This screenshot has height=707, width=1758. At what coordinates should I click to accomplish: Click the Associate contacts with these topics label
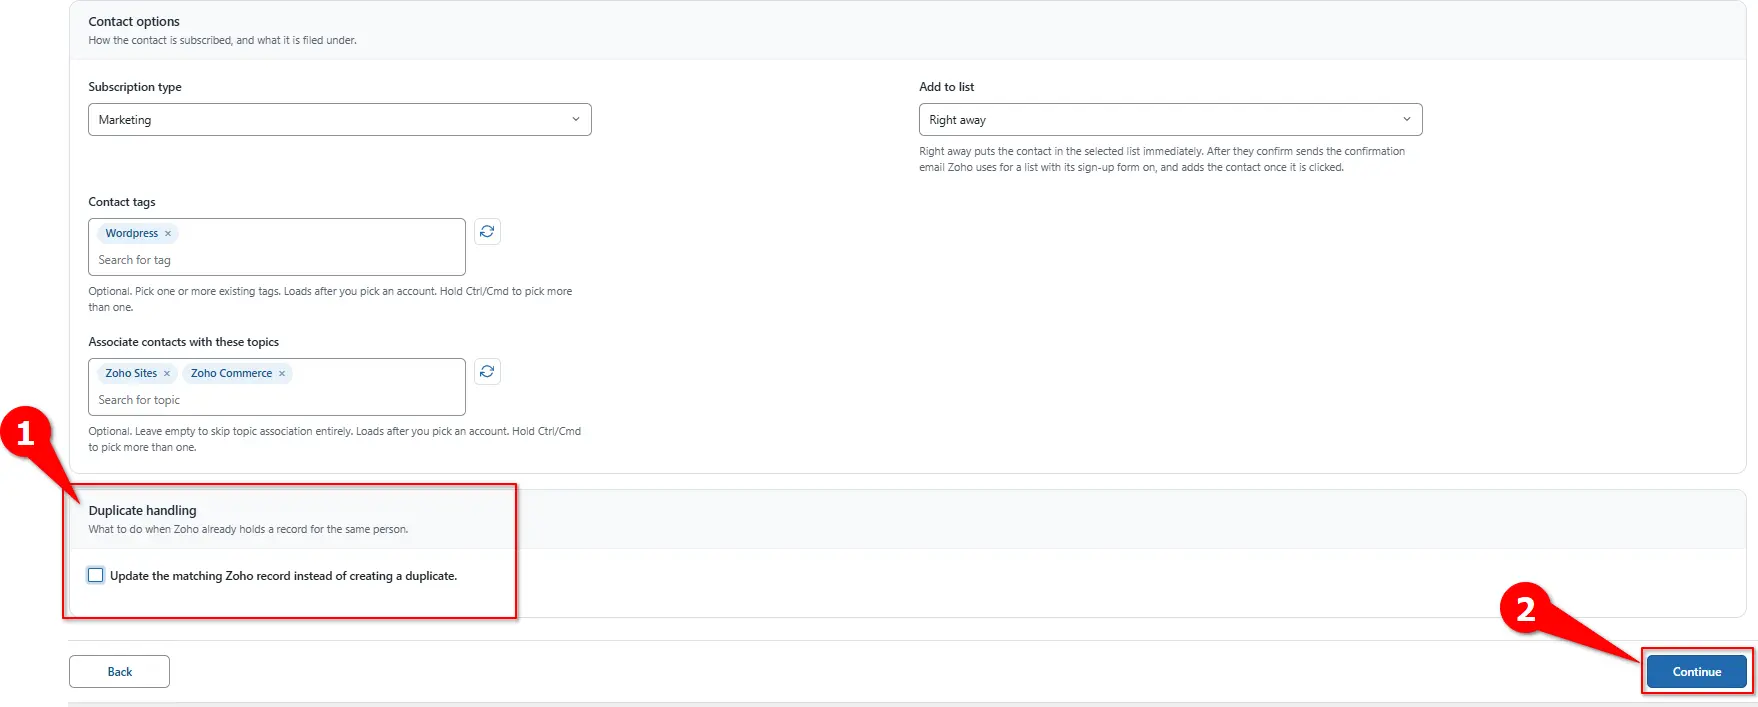184,342
